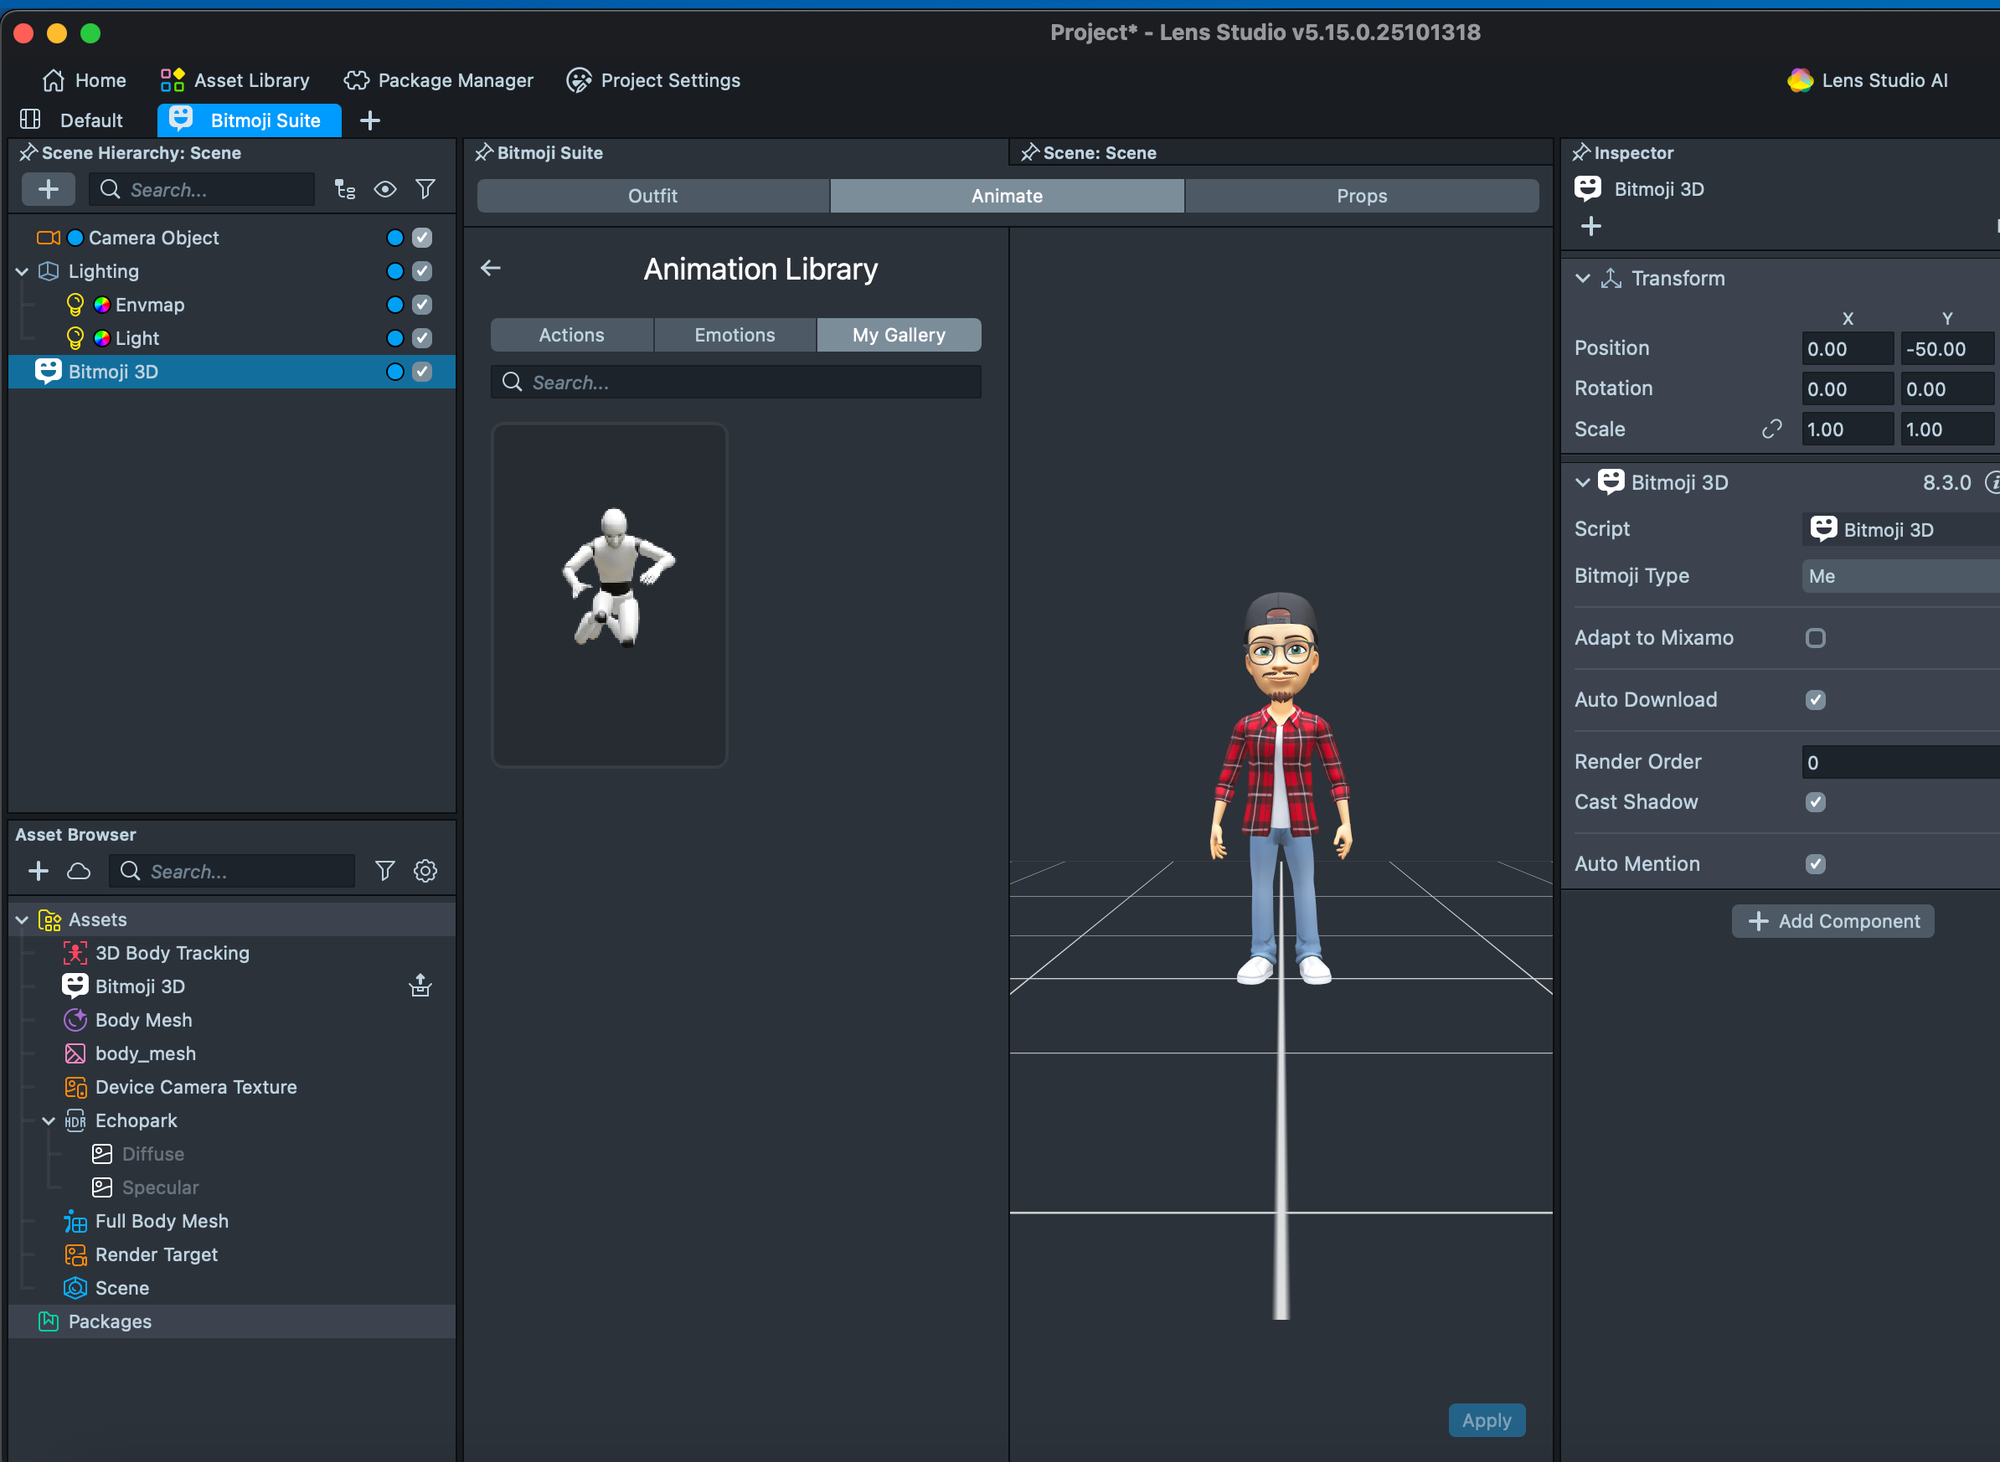This screenshot has width=2000, height=1462.
Task: Open the Asset Library
Action: 235,80
